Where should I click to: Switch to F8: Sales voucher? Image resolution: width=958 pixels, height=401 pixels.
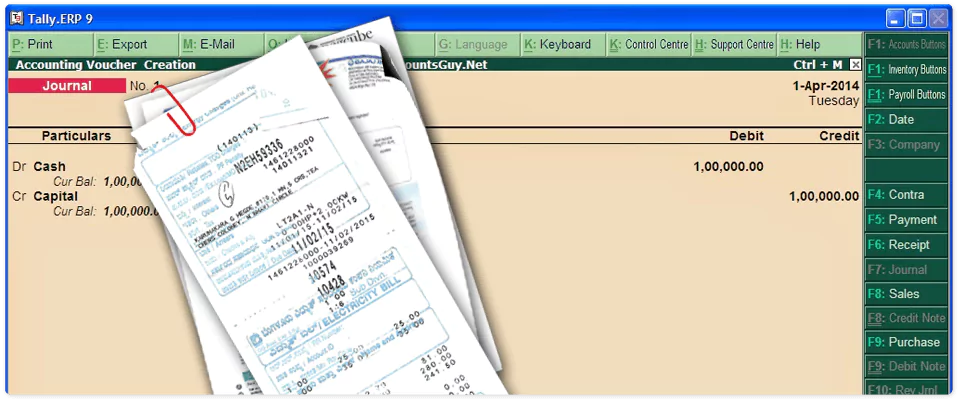pos(906,294)
